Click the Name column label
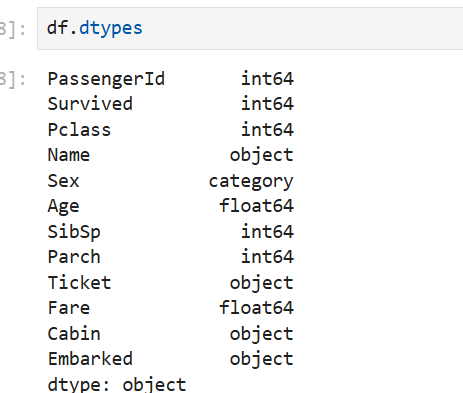Viewport: 463px width, 393px height. (69, 155)
